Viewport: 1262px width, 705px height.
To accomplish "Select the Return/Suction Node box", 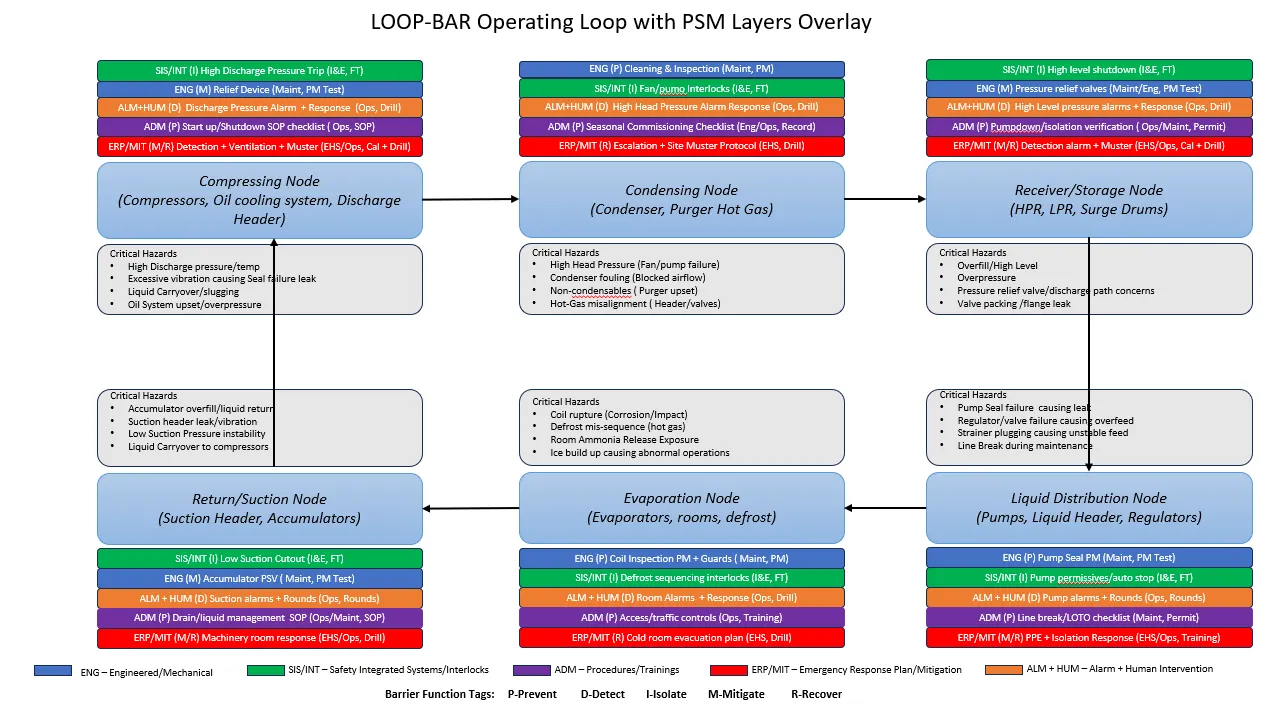I will pos(260,508).
